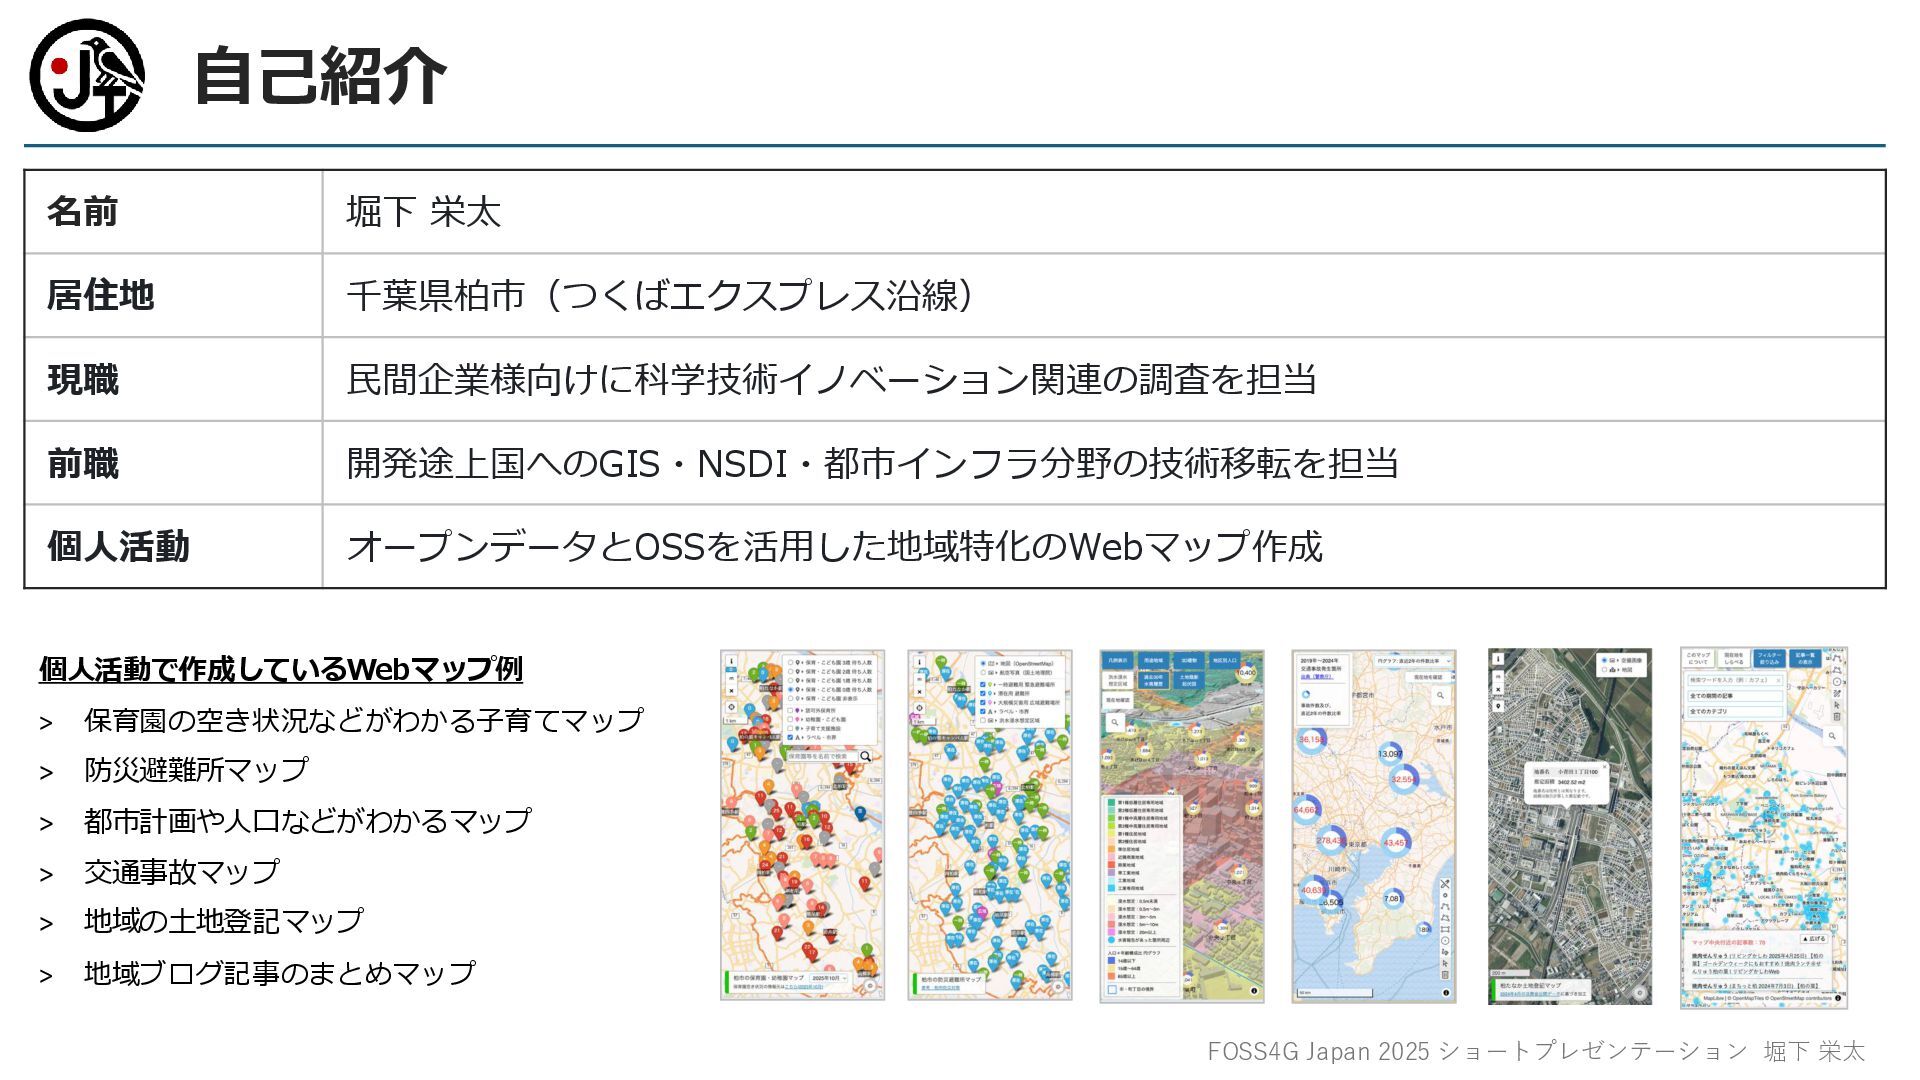
Task: Select the 用途地域 tab on the 3D zoning map
Action: [1153, 661]
